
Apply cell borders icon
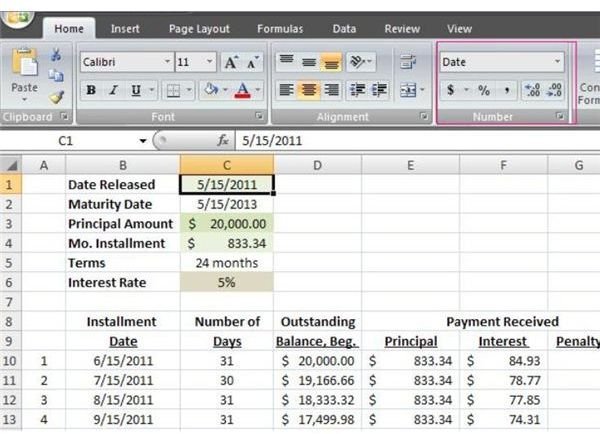click(x=173, y=91)
